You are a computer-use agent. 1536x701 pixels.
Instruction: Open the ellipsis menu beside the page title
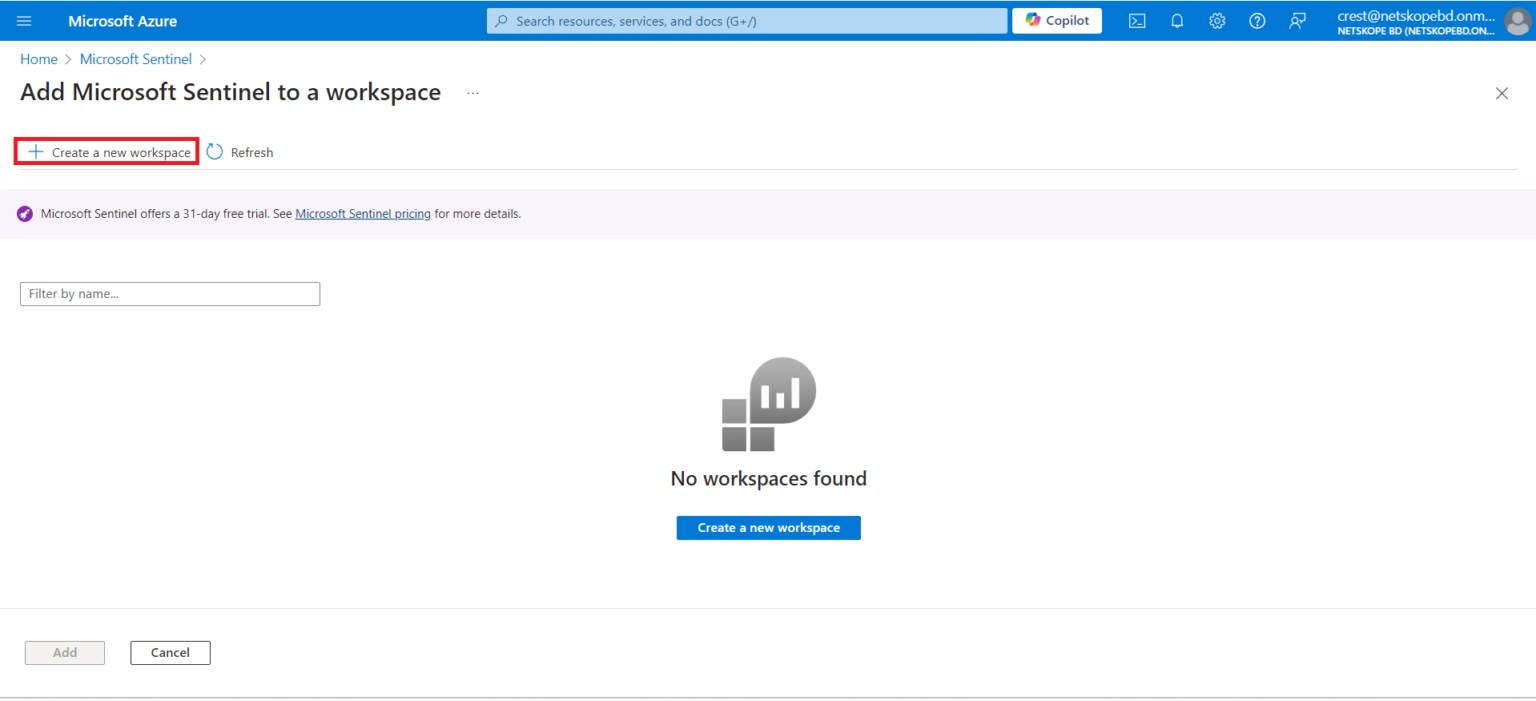click(472, 92)
